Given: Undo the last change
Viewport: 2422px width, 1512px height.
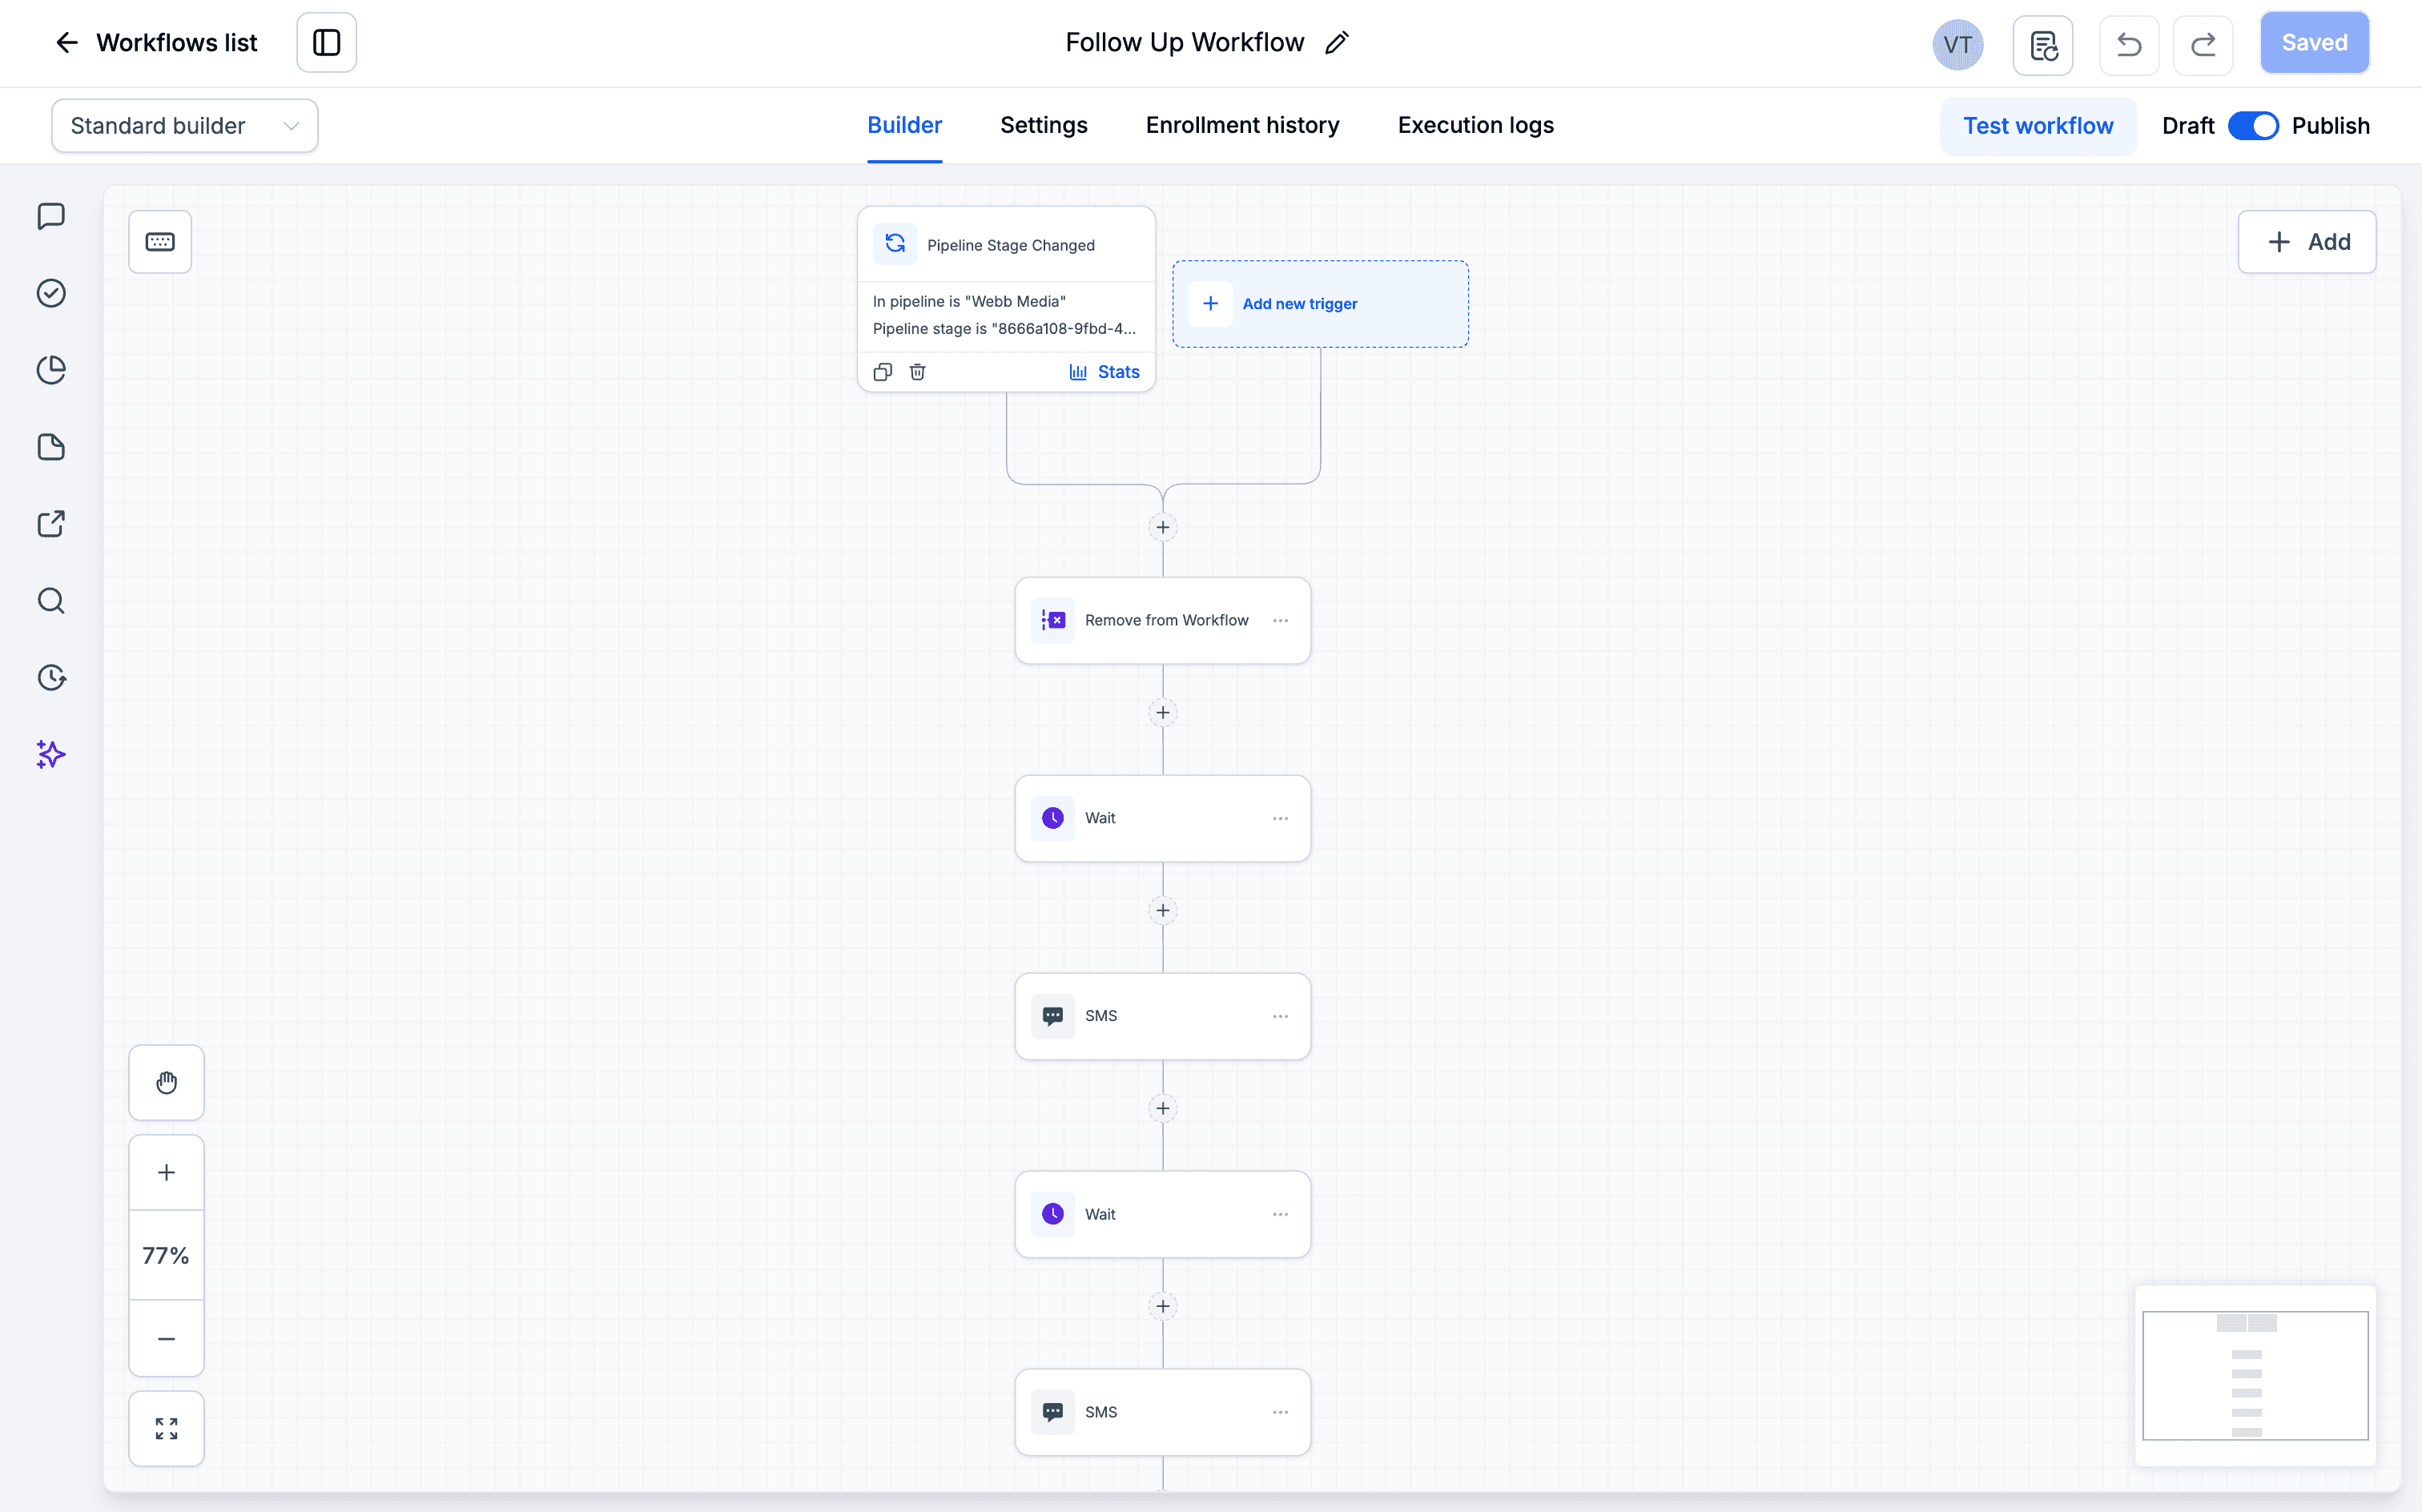Looking at the screenshot, I should (x=2128, y=44).
